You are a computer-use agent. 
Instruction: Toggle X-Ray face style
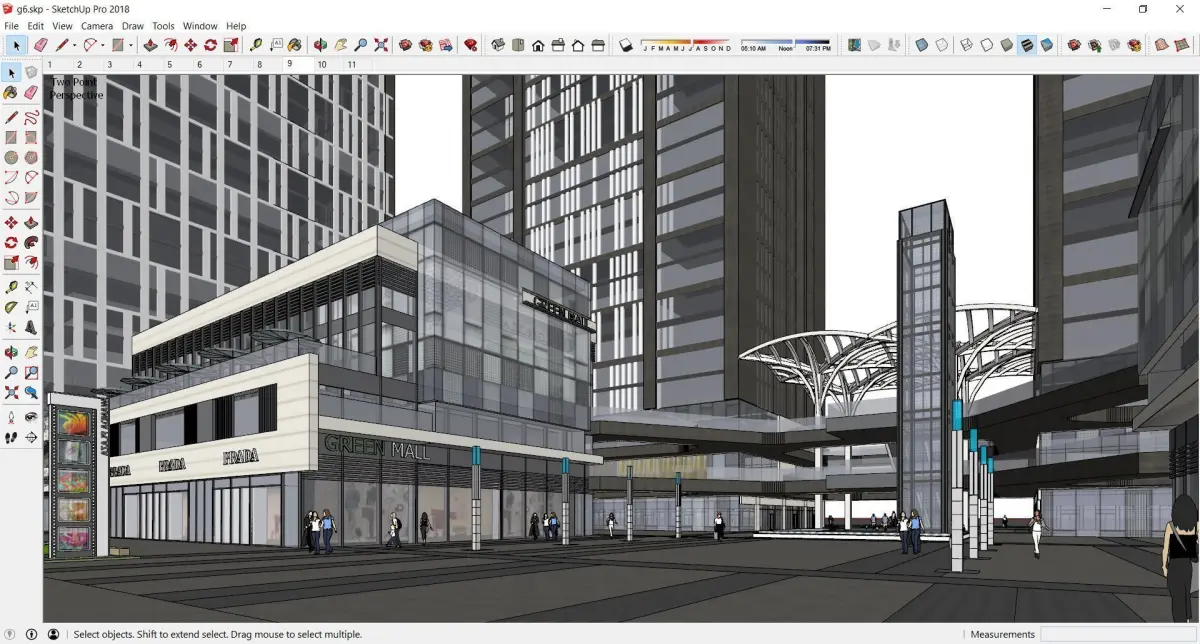point(921,45)
